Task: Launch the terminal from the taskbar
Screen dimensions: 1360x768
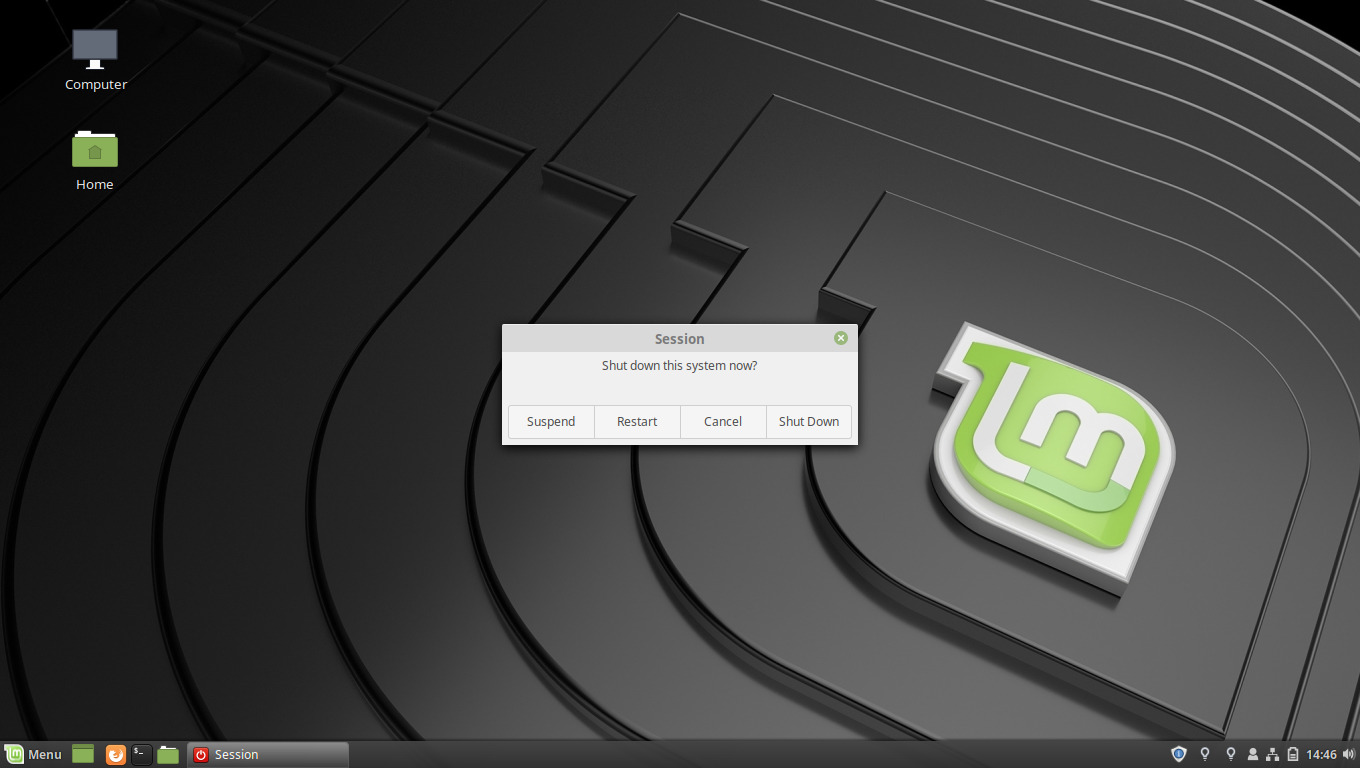Action: click(142, 754)
